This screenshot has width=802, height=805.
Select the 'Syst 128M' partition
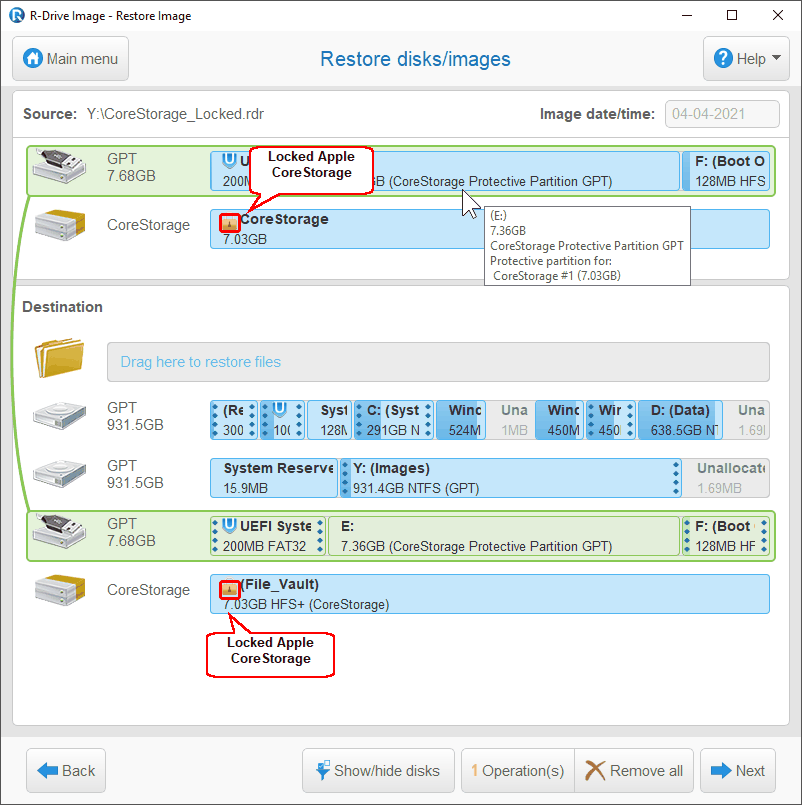329,420
